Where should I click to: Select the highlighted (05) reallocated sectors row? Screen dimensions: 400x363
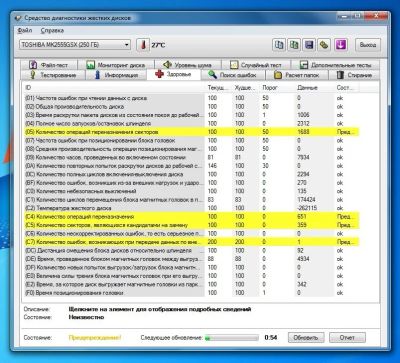point(192,132)
